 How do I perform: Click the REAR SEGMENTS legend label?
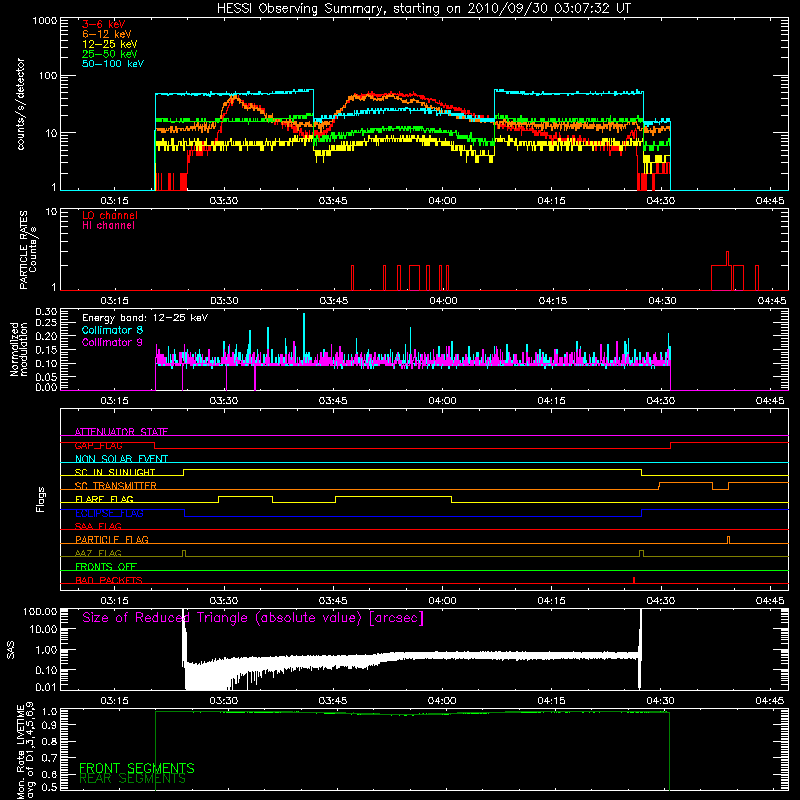click(x=132, y=779)
